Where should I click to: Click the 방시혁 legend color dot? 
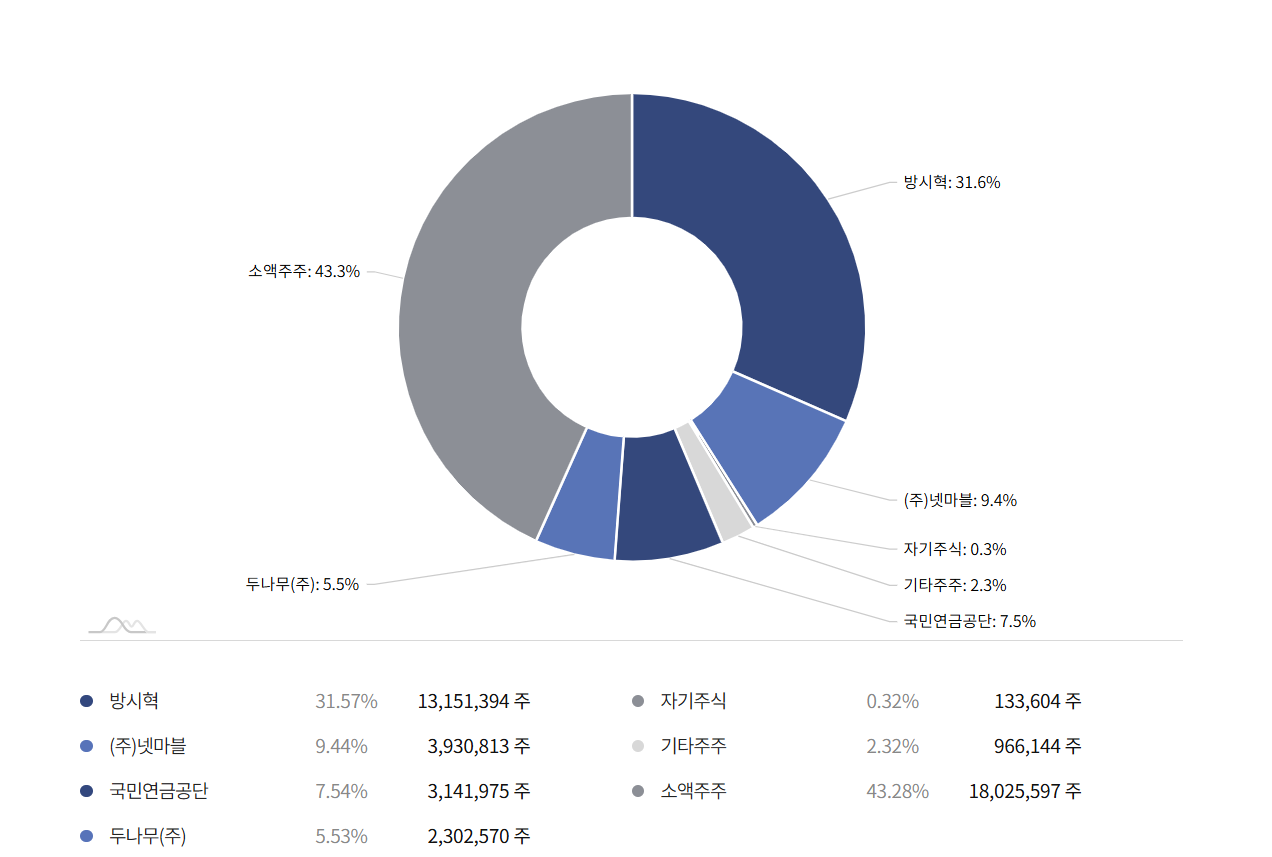(x=87, y=701)
